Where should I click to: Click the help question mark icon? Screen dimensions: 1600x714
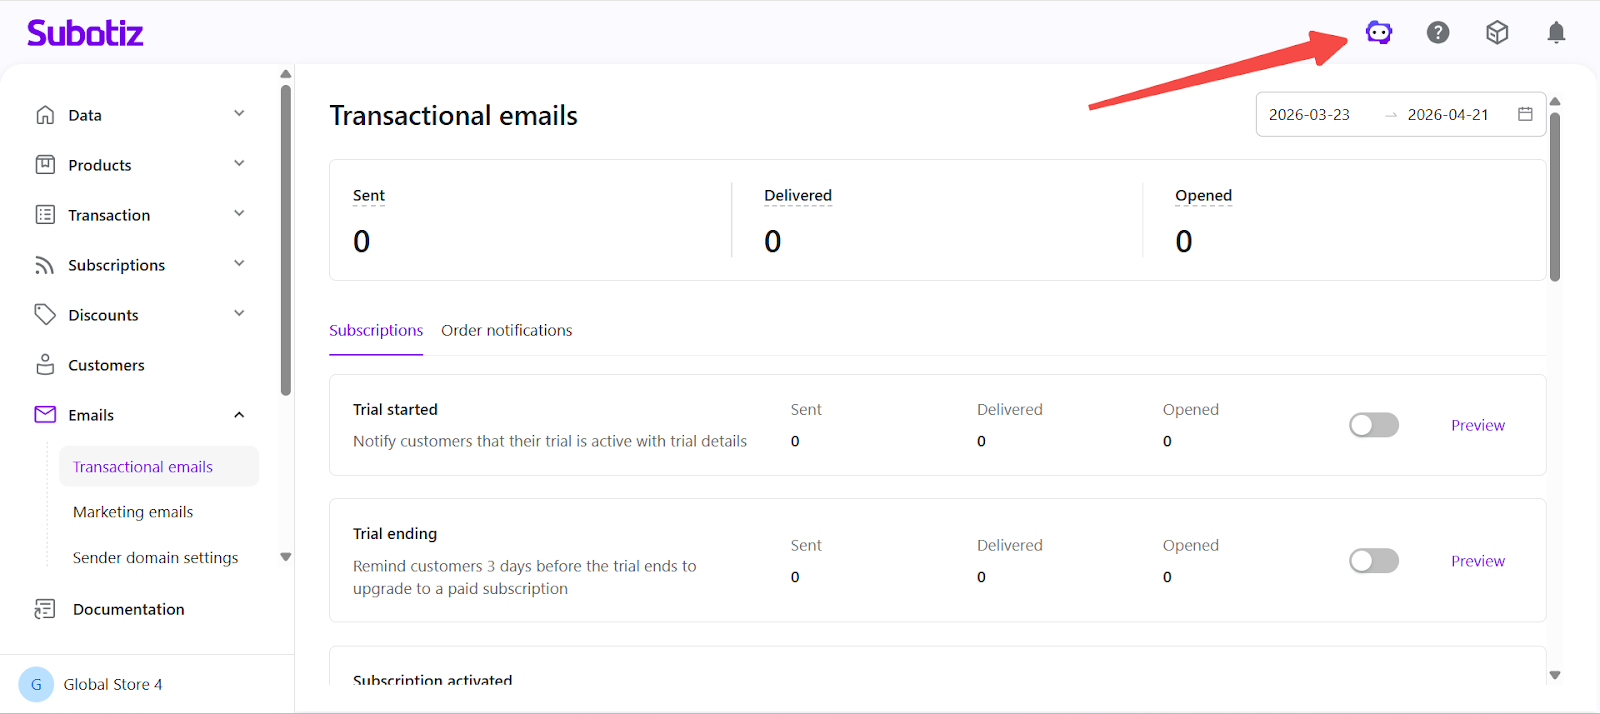click(1438, 33)
